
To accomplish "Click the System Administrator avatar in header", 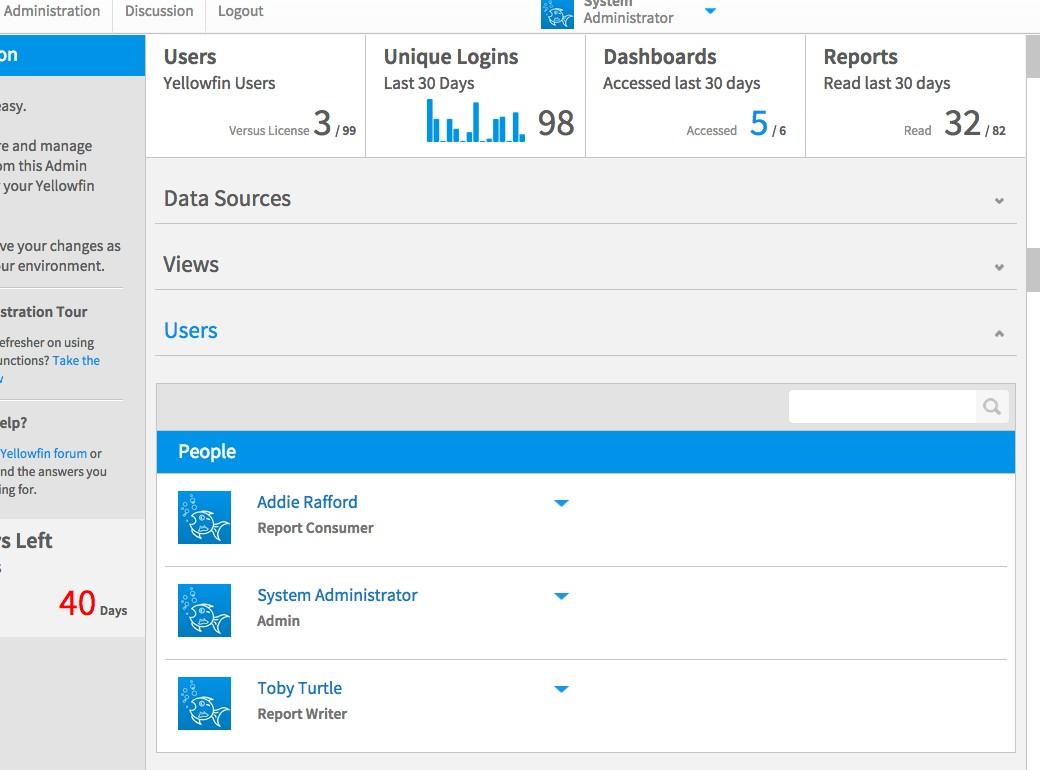I will [x=557, y=14].
